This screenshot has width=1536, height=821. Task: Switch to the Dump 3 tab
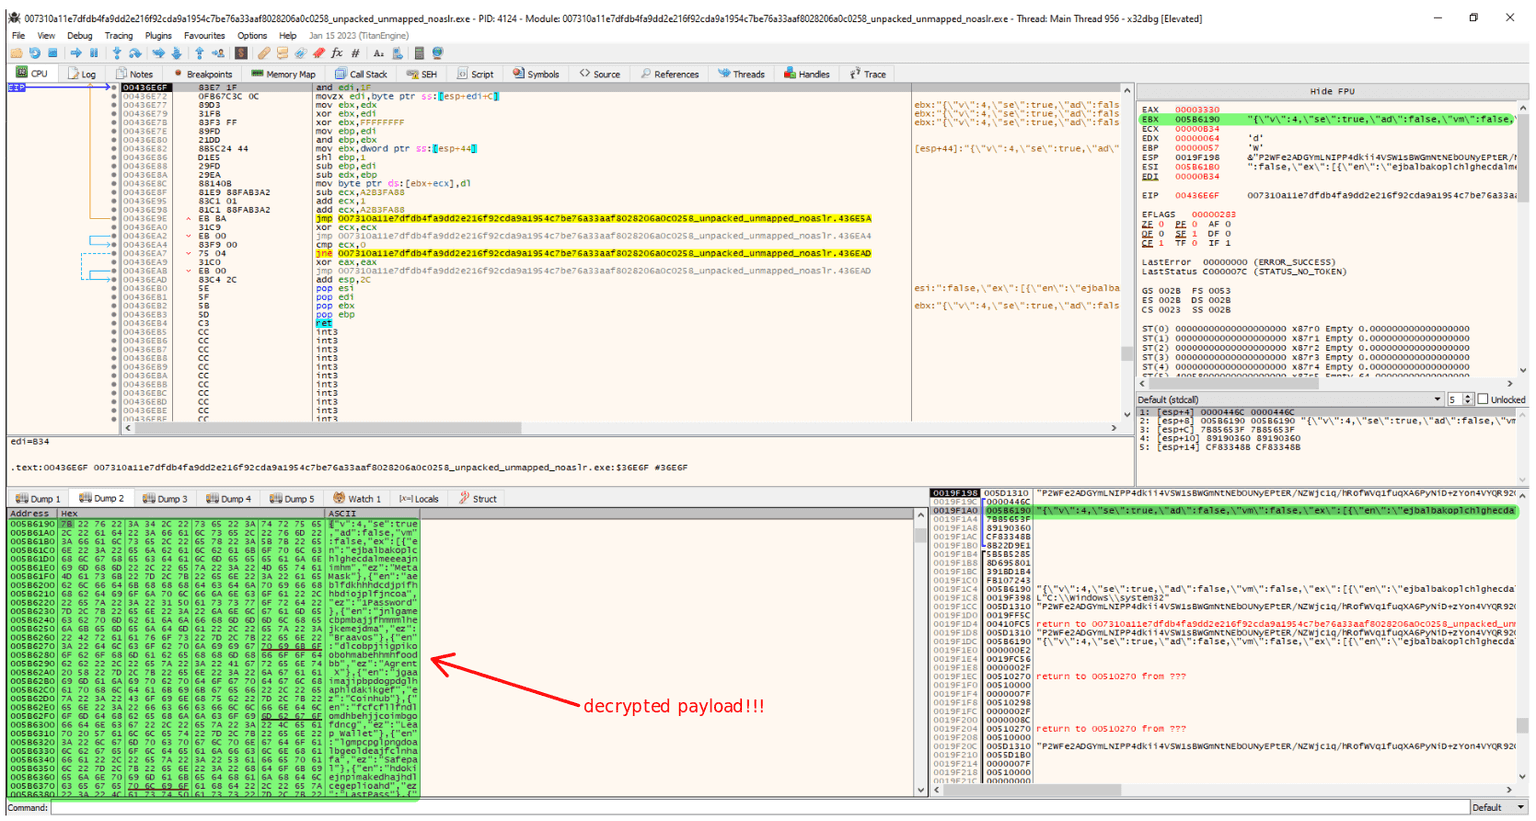(x=166, y=498)
